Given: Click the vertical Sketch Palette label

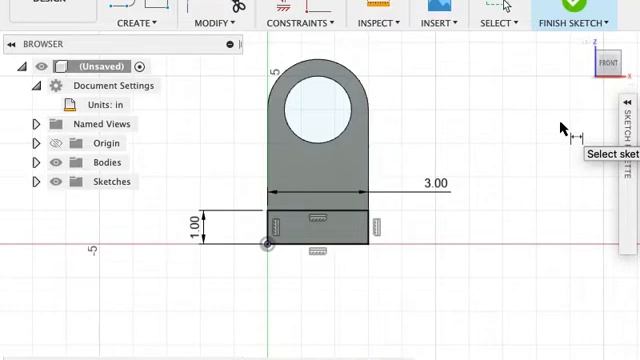Looking at the screenshot, I should tap(627, 144).
